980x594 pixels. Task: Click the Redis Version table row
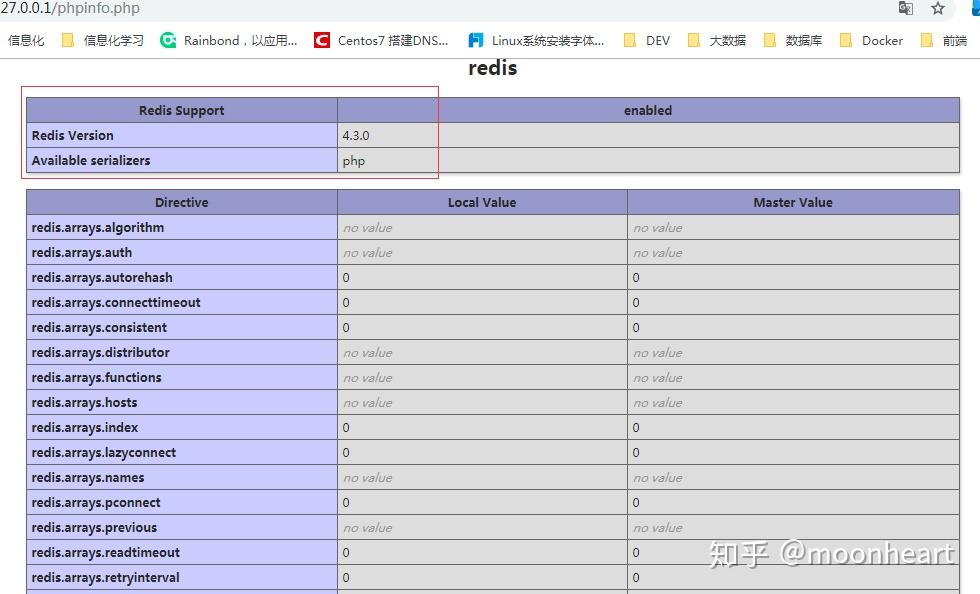pyautogui.click(x=72, y=135)
